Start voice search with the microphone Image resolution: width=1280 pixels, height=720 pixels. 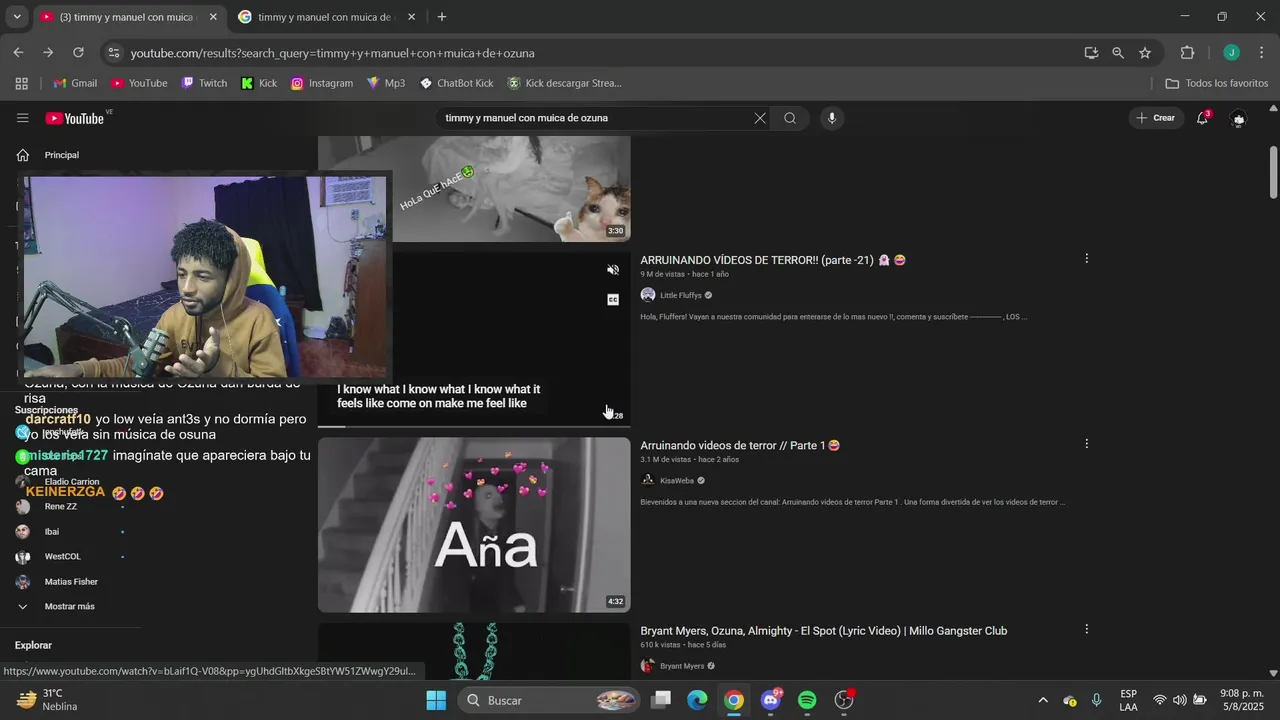831,118
